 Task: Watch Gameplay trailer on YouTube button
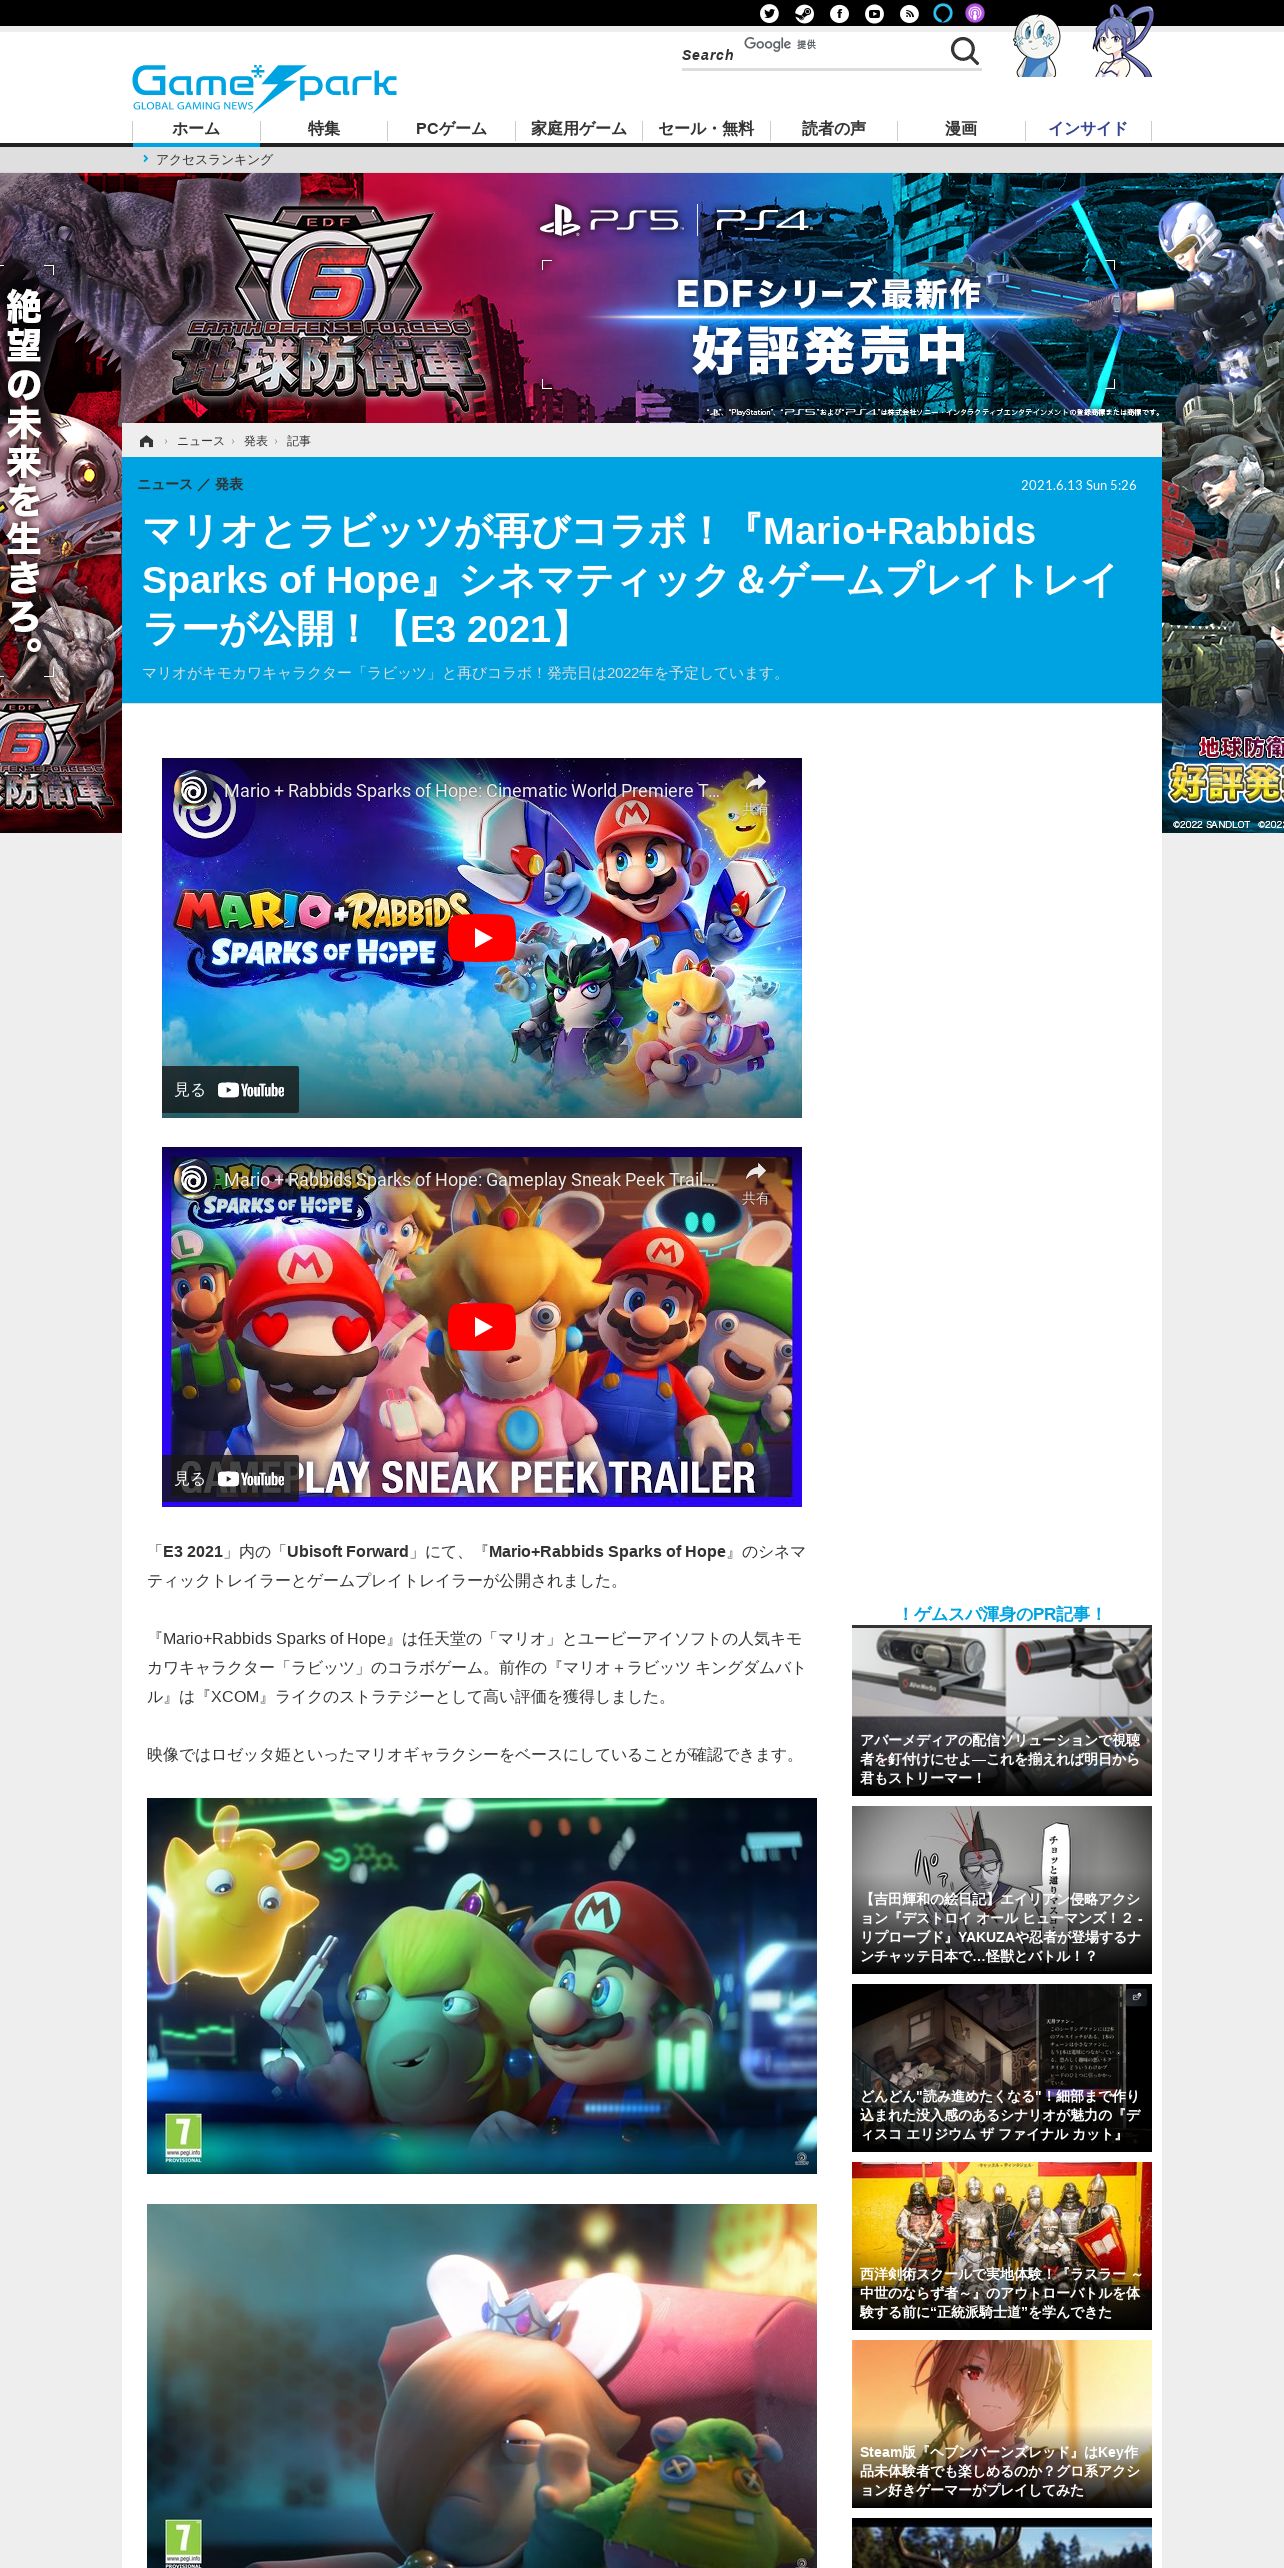230,1479
